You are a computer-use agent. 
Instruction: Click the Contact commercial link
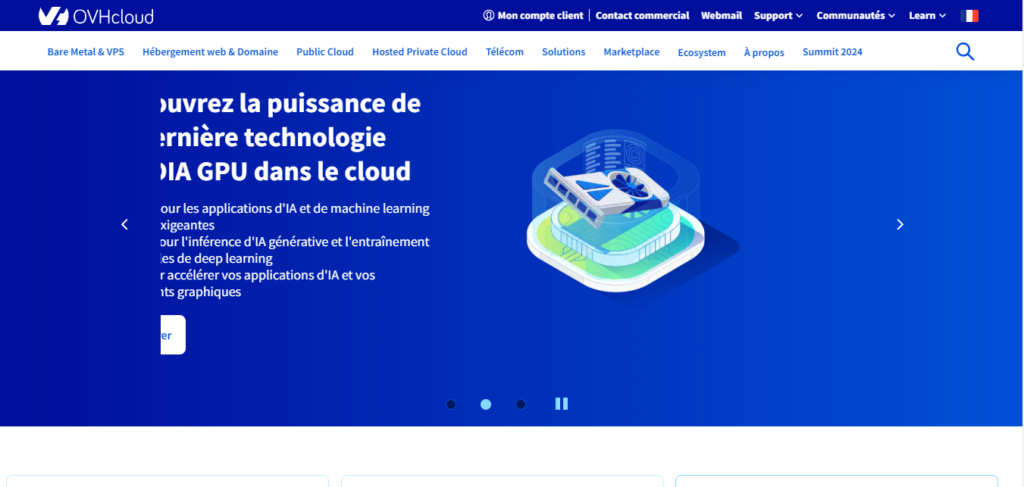[x=642, y=16]
